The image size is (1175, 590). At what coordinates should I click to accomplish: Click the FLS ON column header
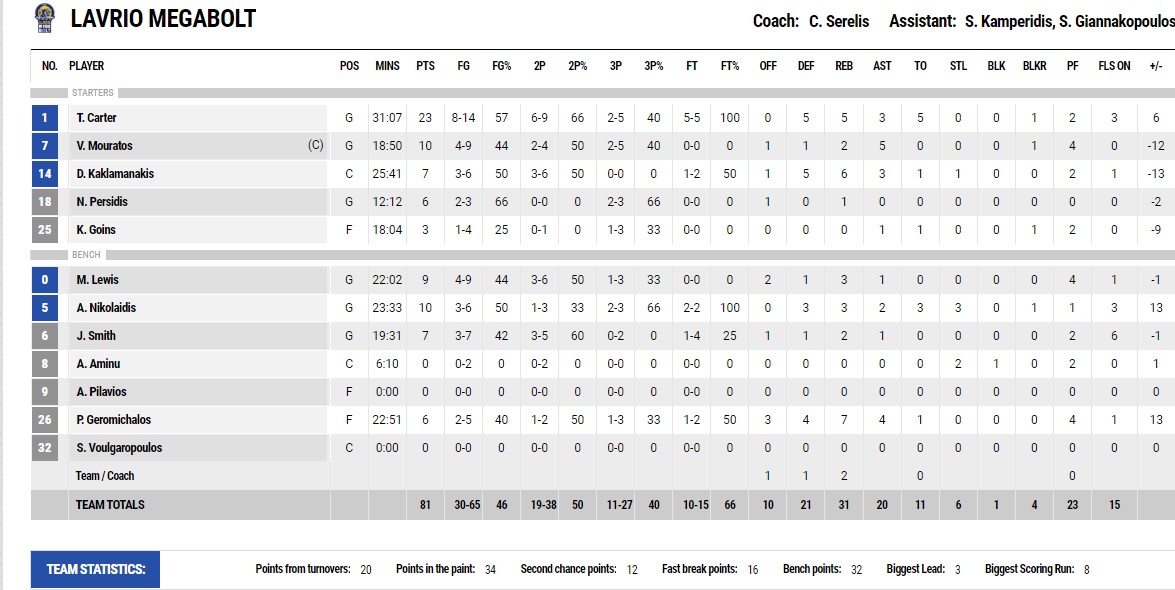point(1114,66)
